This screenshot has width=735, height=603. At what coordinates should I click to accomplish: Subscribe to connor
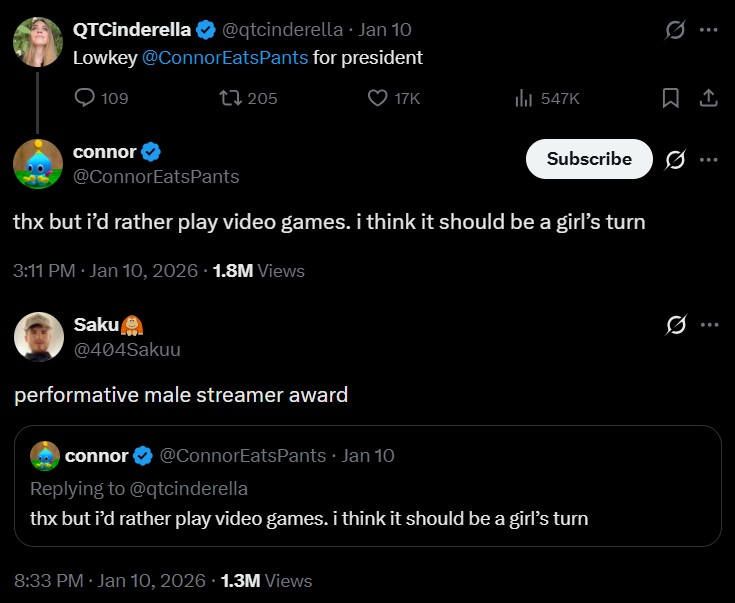pos(589,159)
